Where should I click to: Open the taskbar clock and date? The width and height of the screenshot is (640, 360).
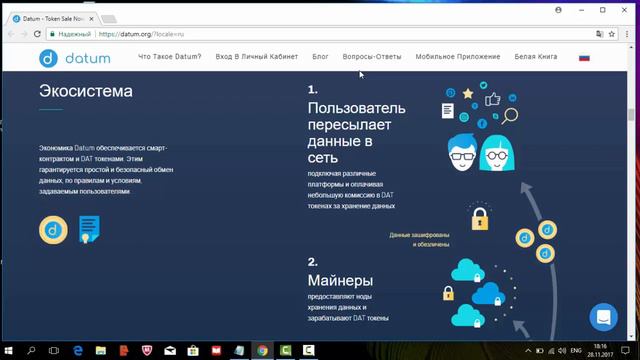[x=600, y=351]
